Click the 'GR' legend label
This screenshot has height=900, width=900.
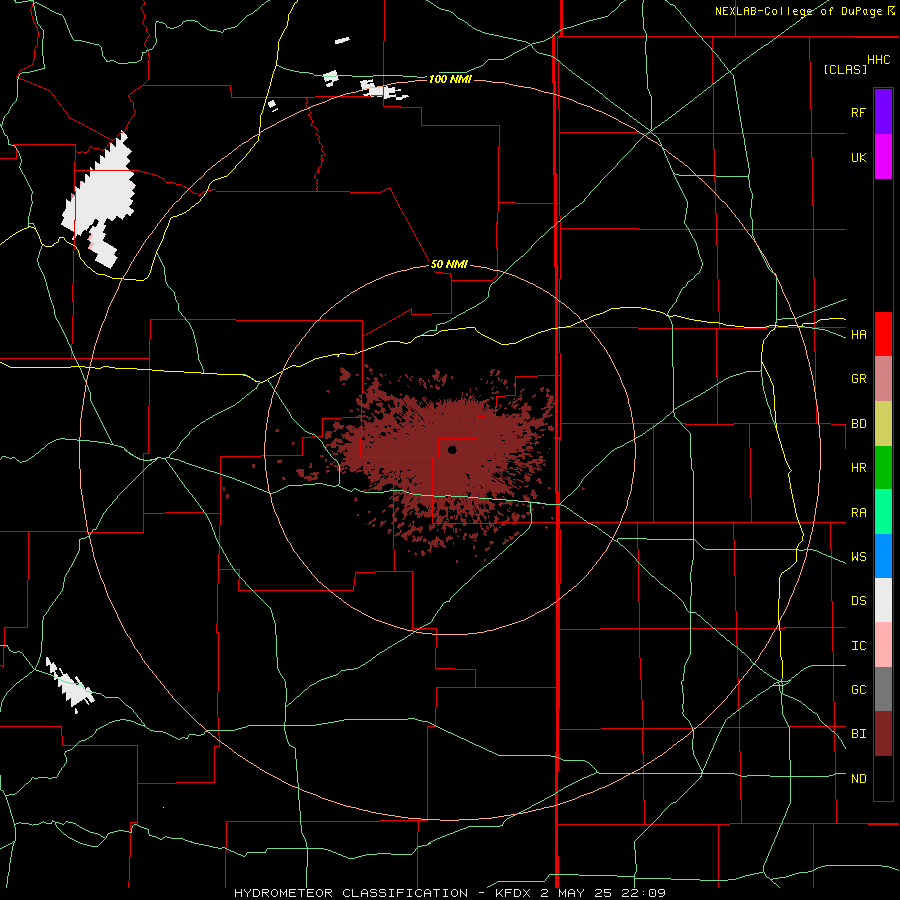coord(858,379)
